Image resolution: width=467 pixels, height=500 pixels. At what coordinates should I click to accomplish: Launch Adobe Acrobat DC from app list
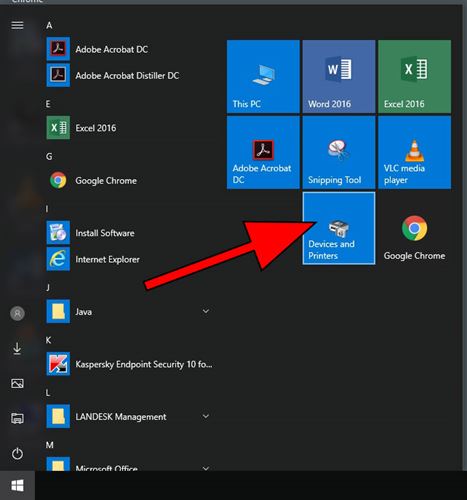130,49
